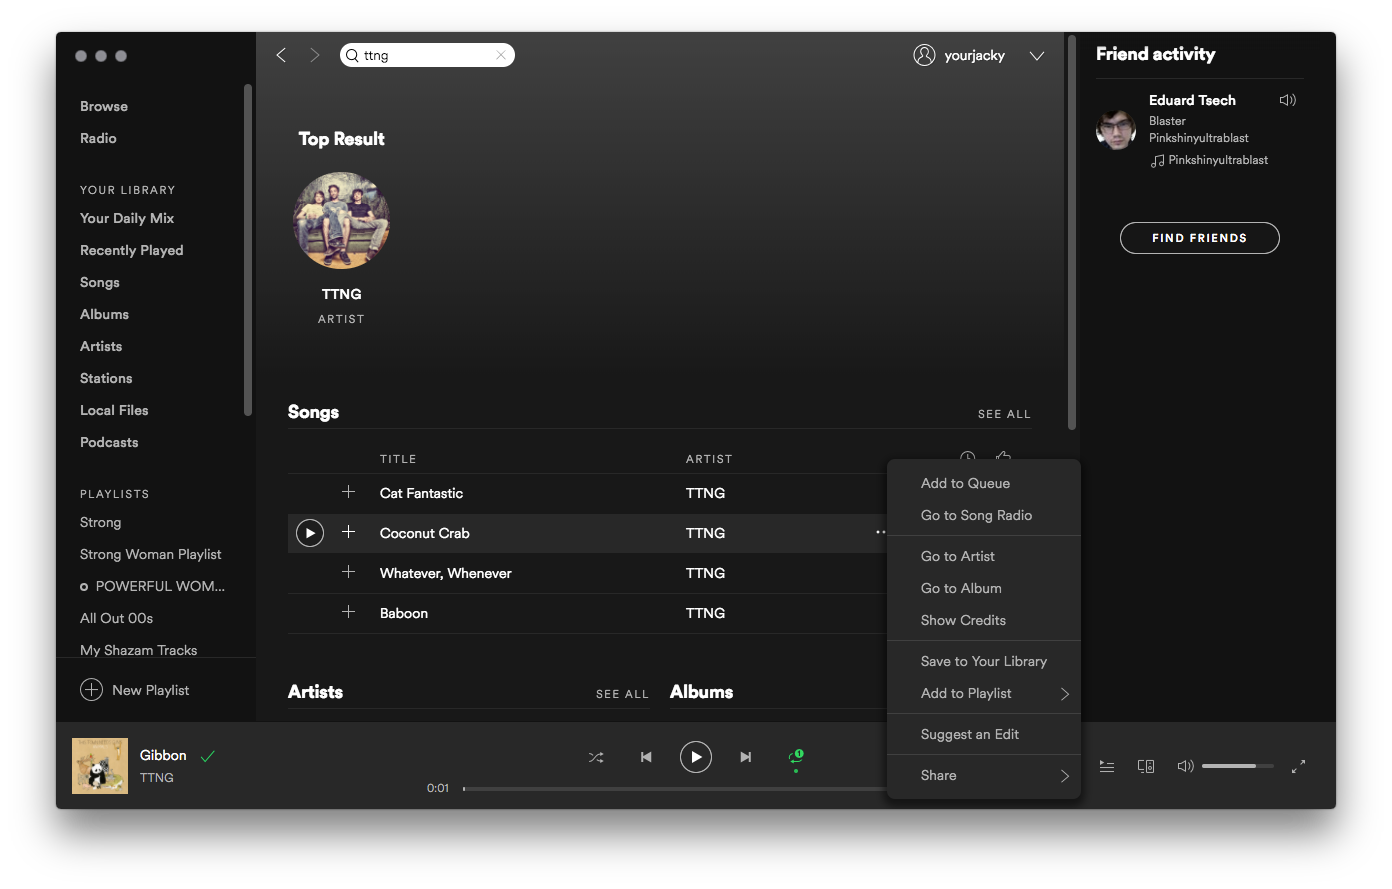The image size is (1392, 889).
Task: Open the account dropdown next to yourjacky
Action: (x=1037, y=55)
